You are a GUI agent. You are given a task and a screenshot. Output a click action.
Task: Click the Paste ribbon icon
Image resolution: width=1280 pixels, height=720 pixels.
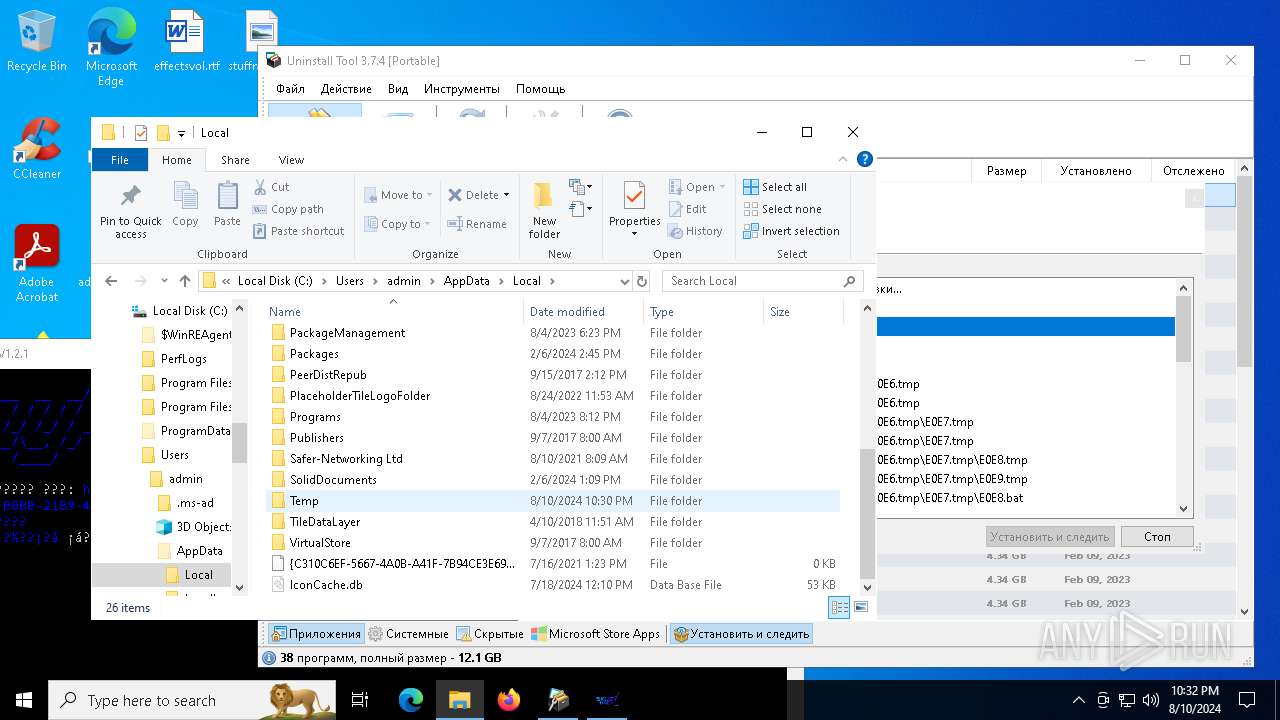[227, 196]
